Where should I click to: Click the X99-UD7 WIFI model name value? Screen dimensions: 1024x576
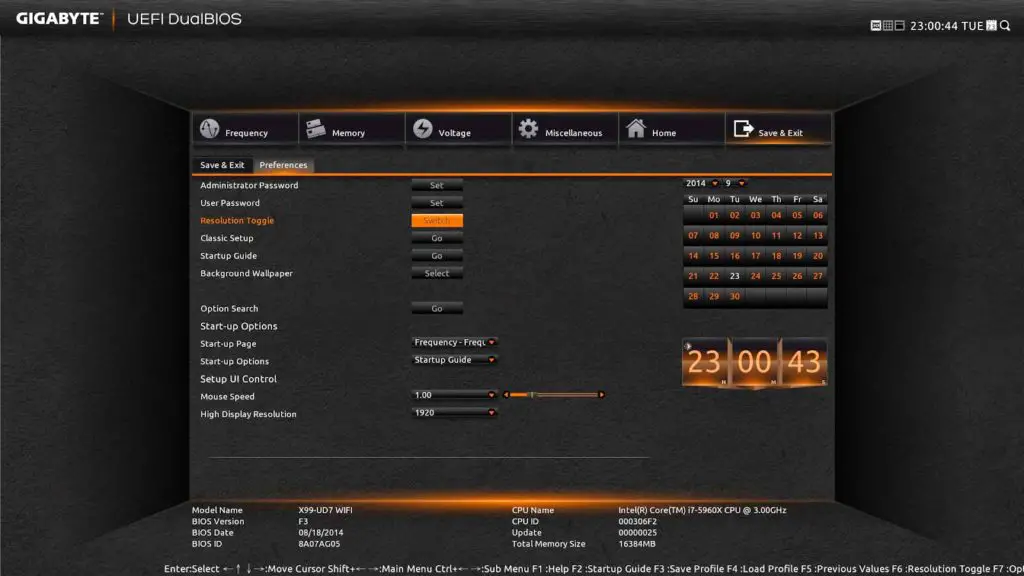pyautogui.click(x=325, y=510)
